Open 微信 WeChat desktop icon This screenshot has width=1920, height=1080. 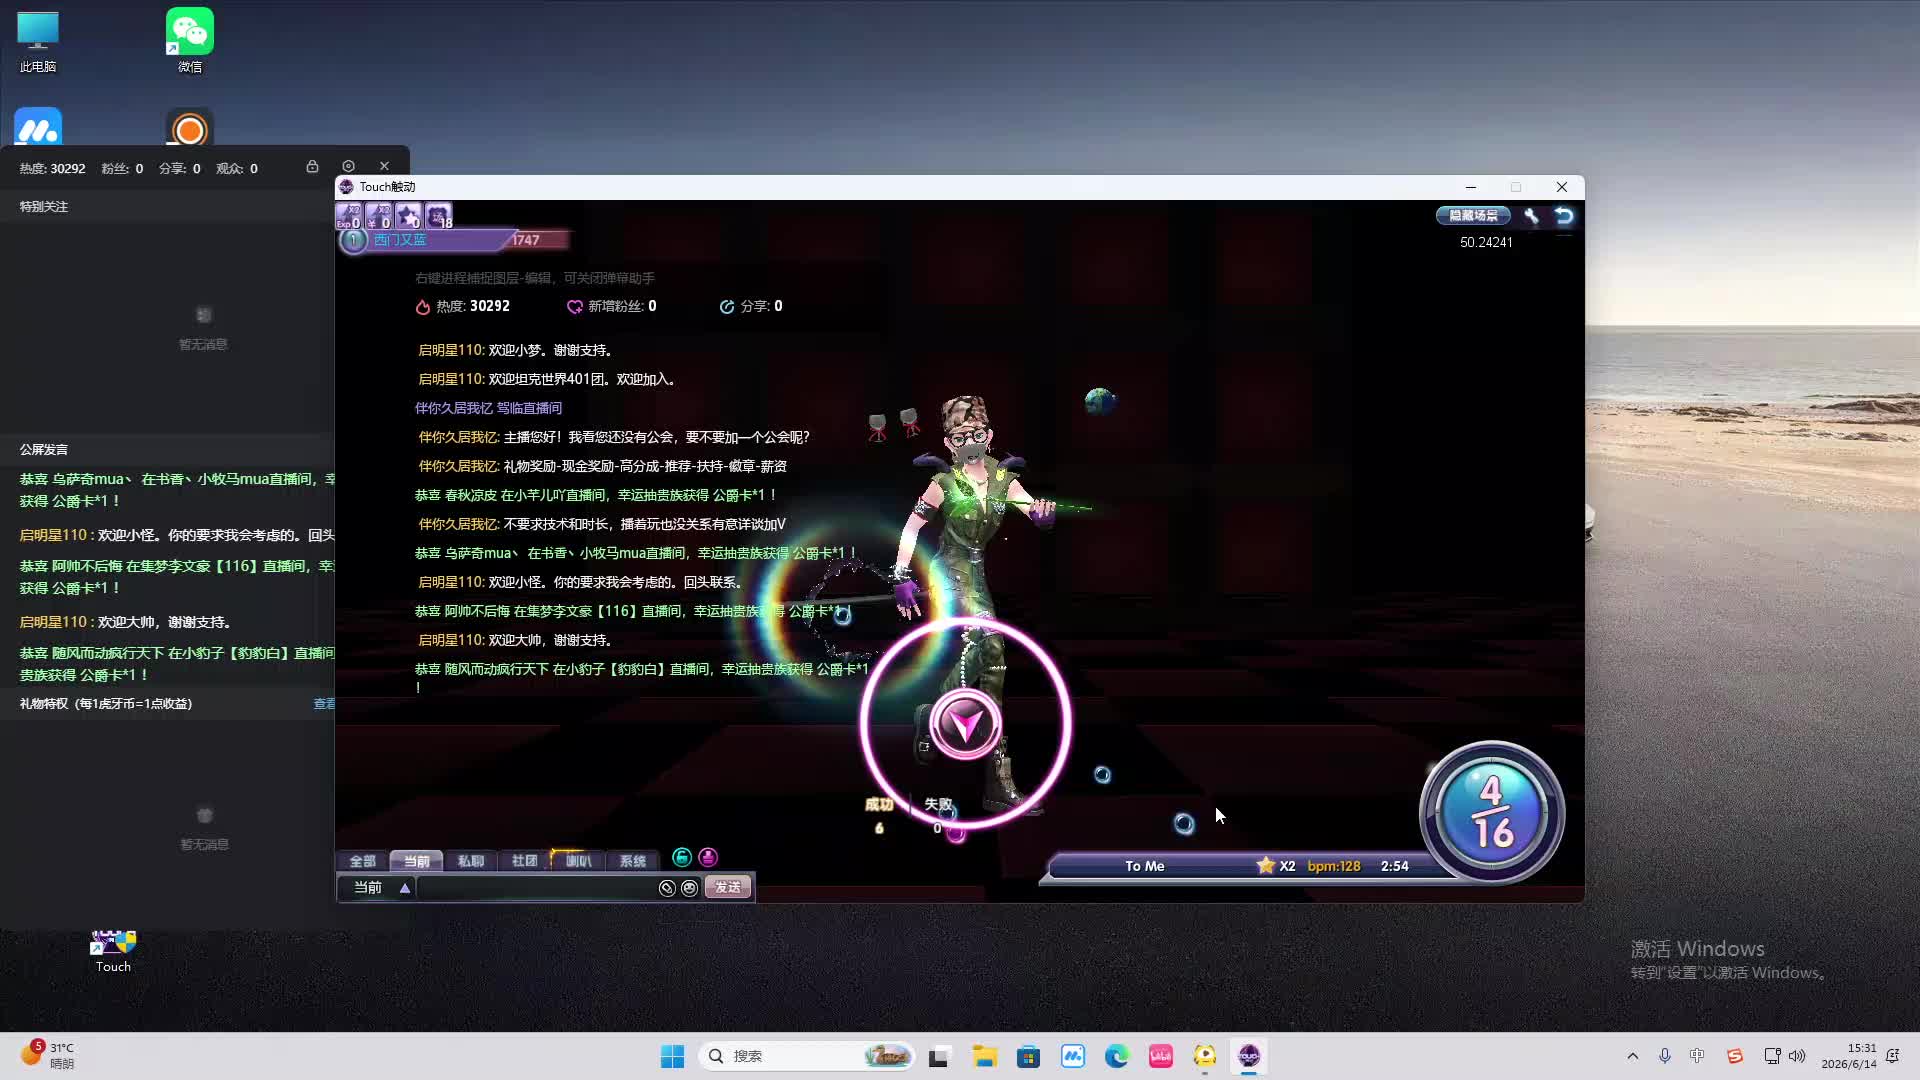tap(190, 40)
